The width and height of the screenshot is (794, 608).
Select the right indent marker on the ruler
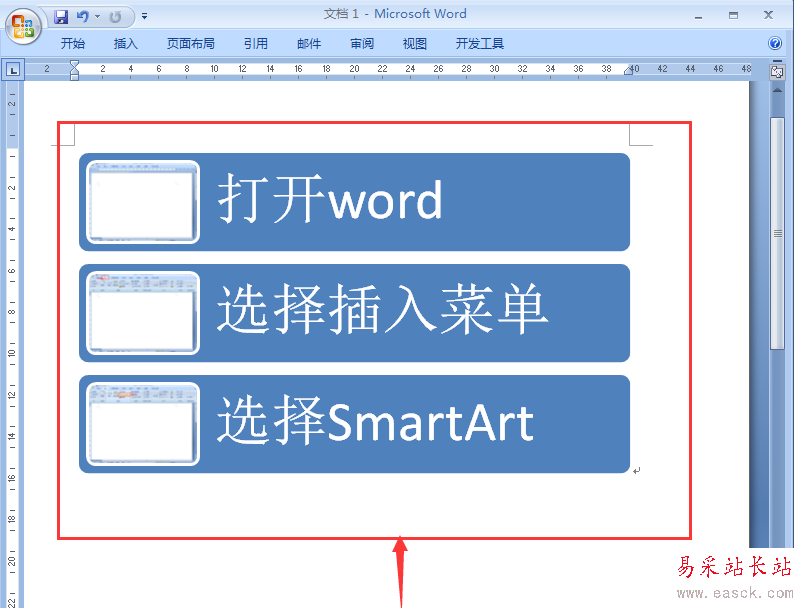(x=628, y=70)
